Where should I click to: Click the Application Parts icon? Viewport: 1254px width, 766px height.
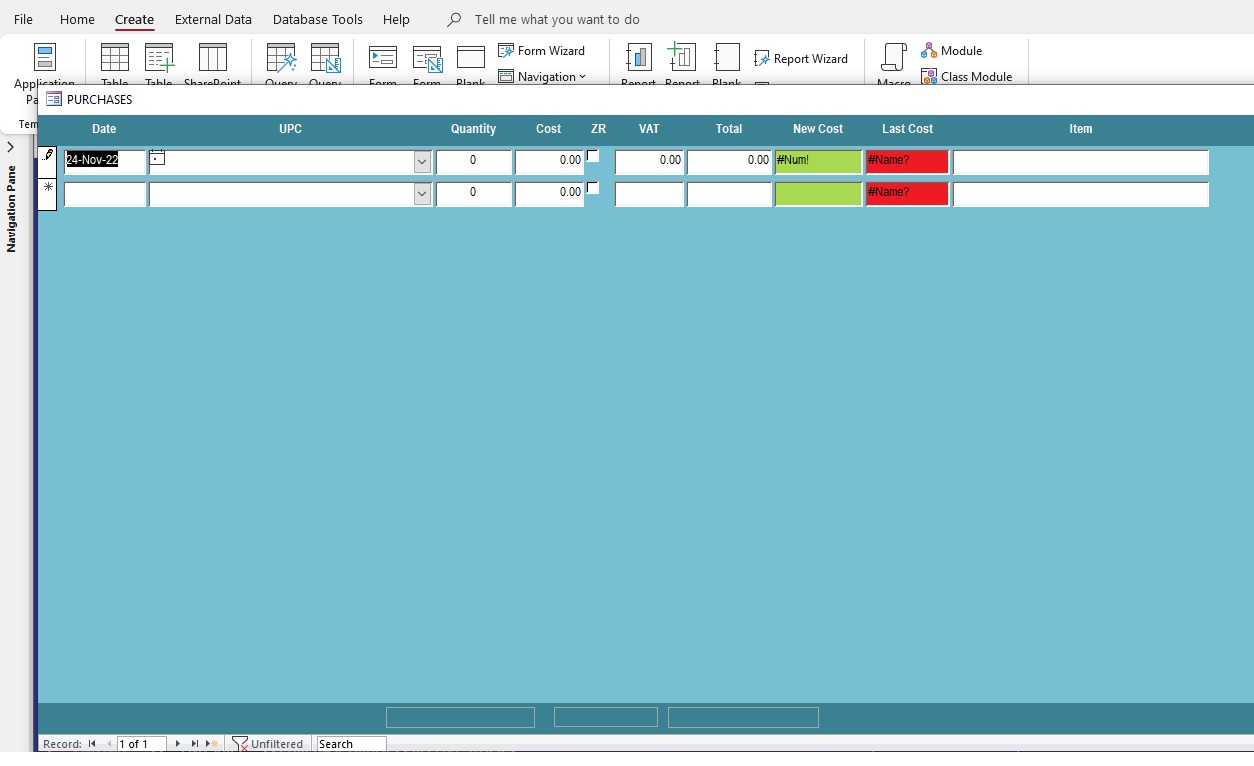point(44,57)
